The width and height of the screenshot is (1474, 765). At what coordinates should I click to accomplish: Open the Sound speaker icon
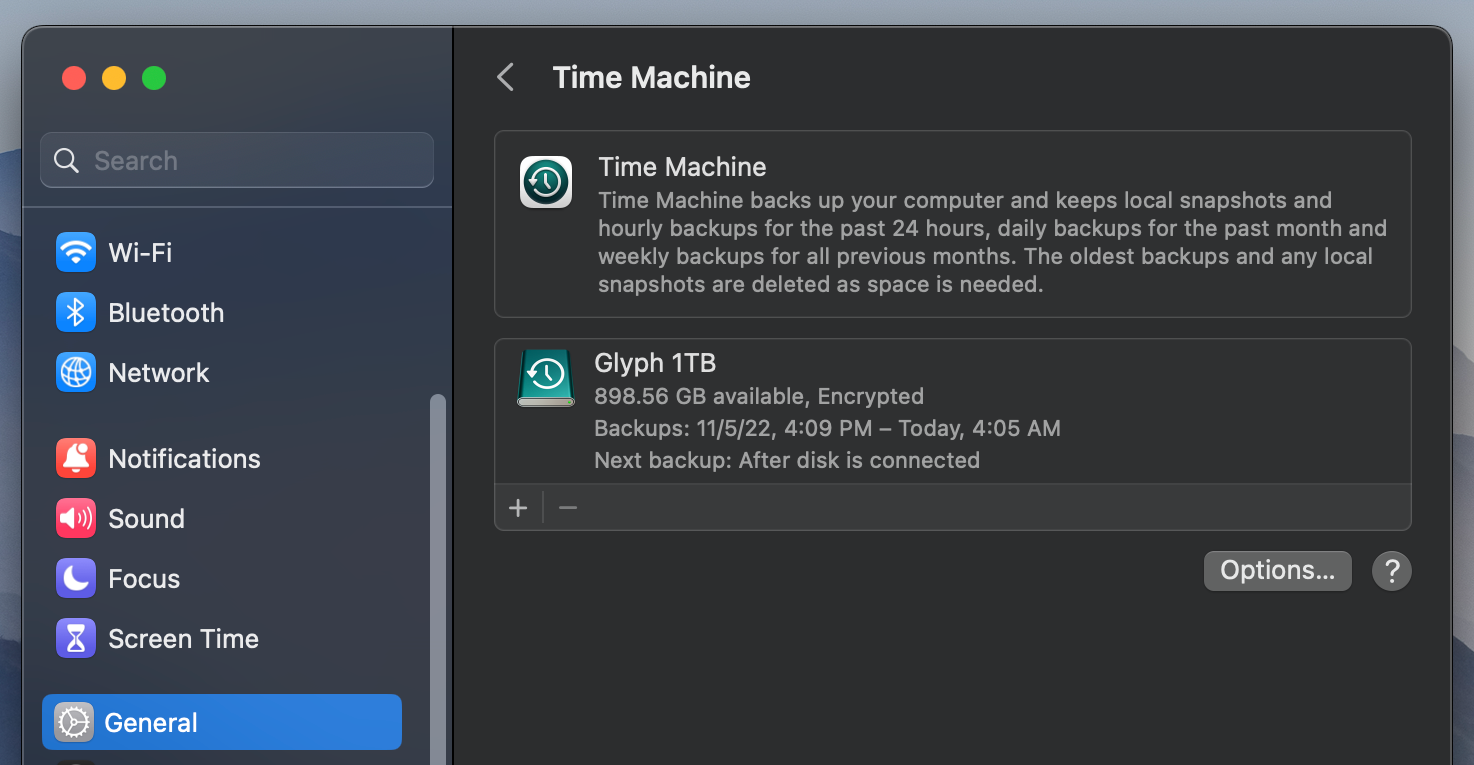76,519
